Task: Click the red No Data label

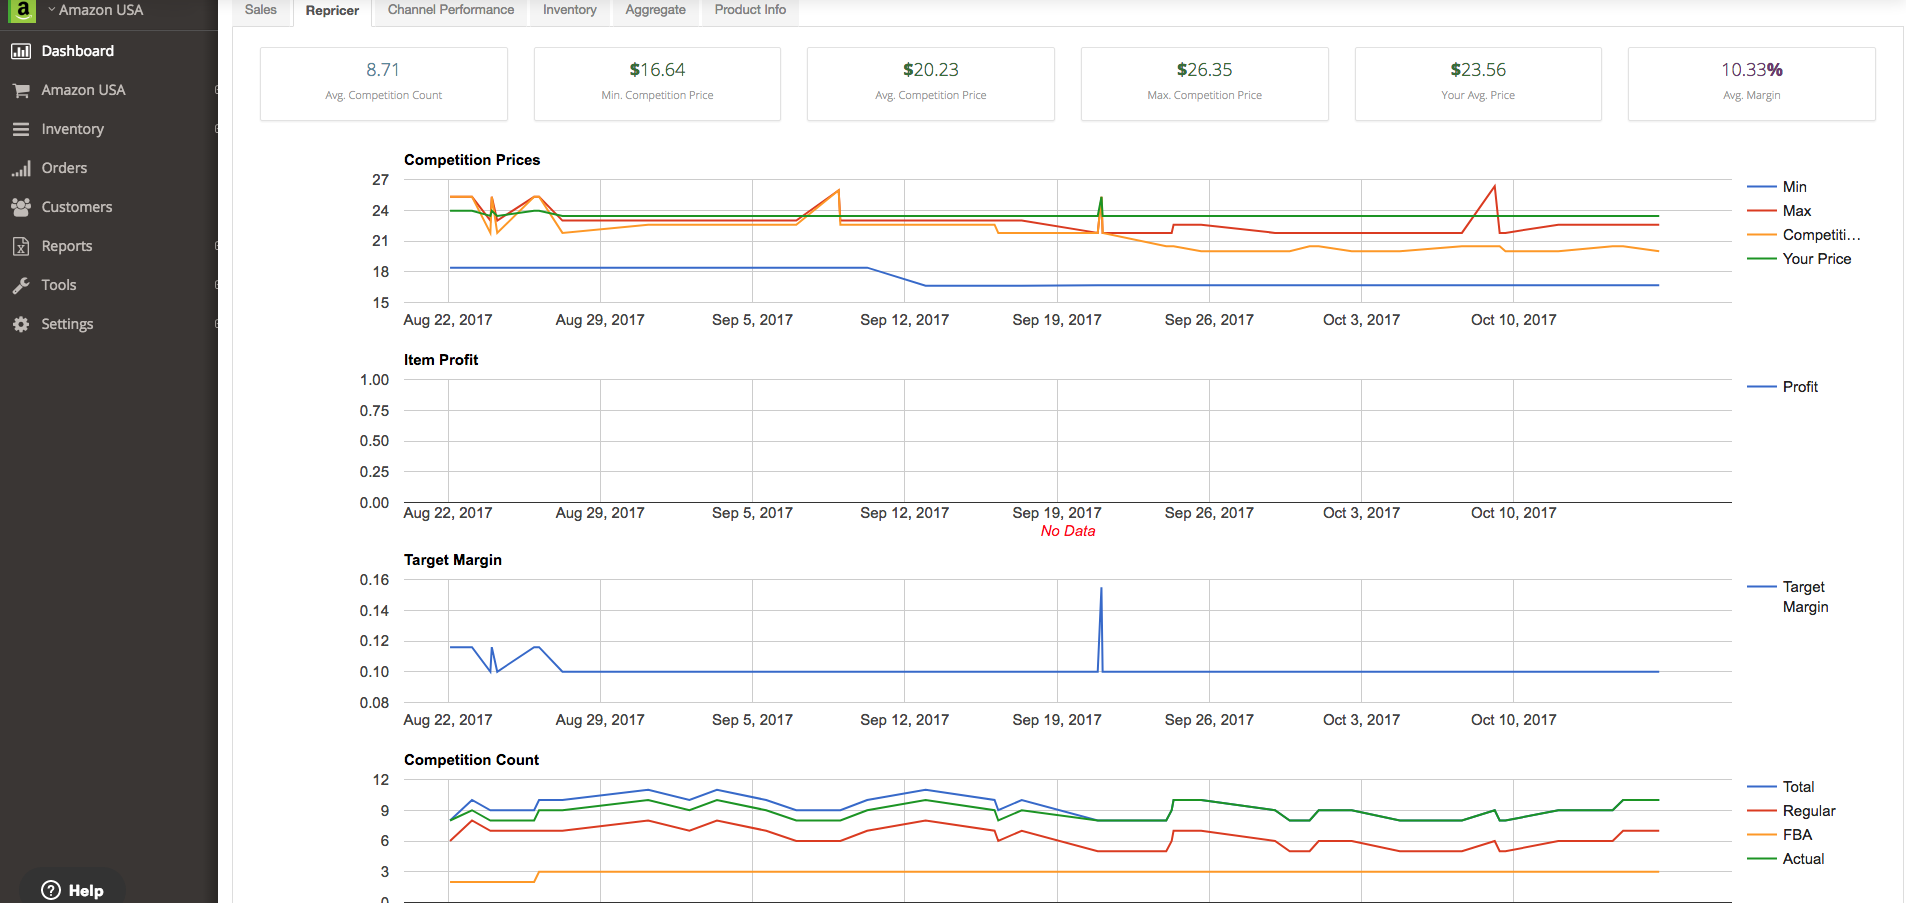Action: click(x=1068, y=531)
